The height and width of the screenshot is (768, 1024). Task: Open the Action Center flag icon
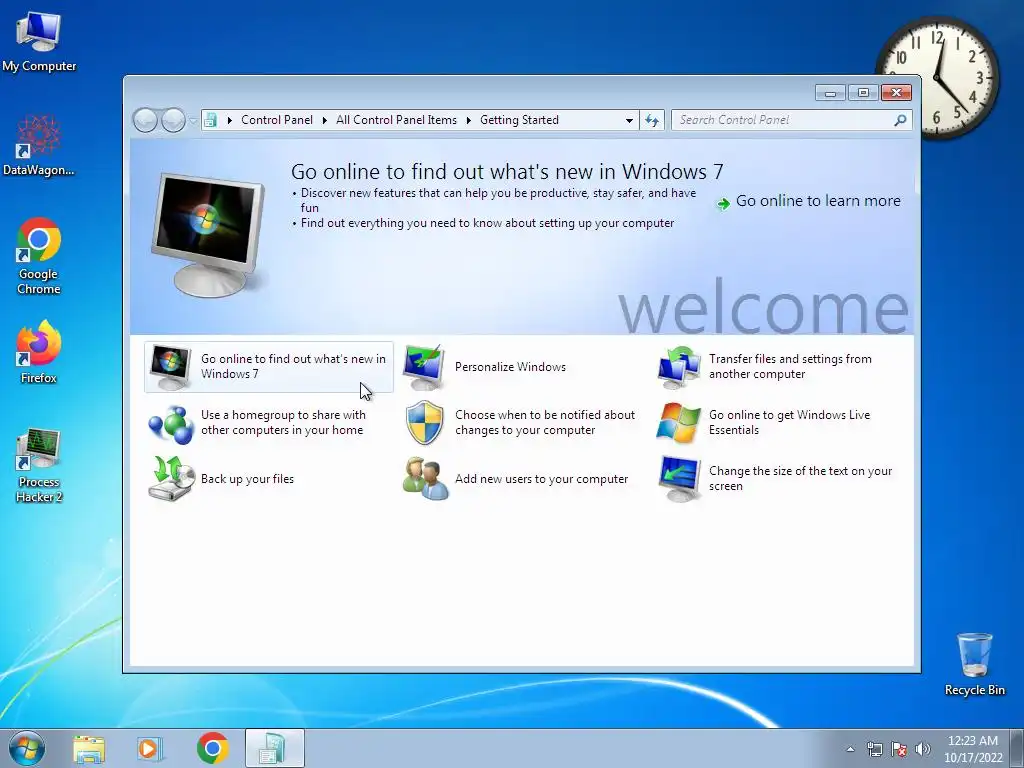(899, 749)
